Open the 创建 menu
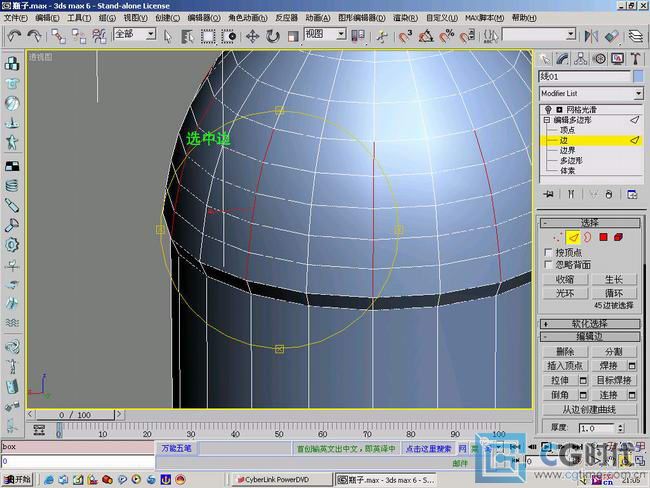 (167, 18)
